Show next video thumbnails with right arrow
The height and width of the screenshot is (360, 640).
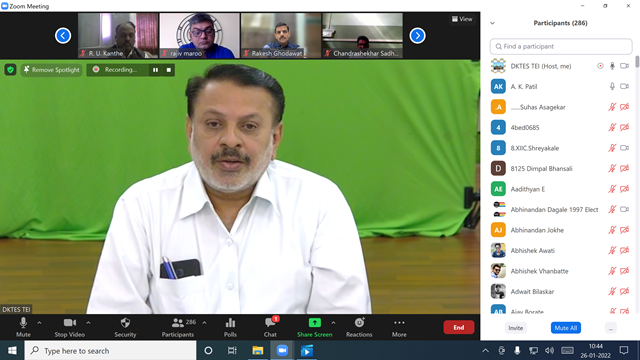pos(417,36)
